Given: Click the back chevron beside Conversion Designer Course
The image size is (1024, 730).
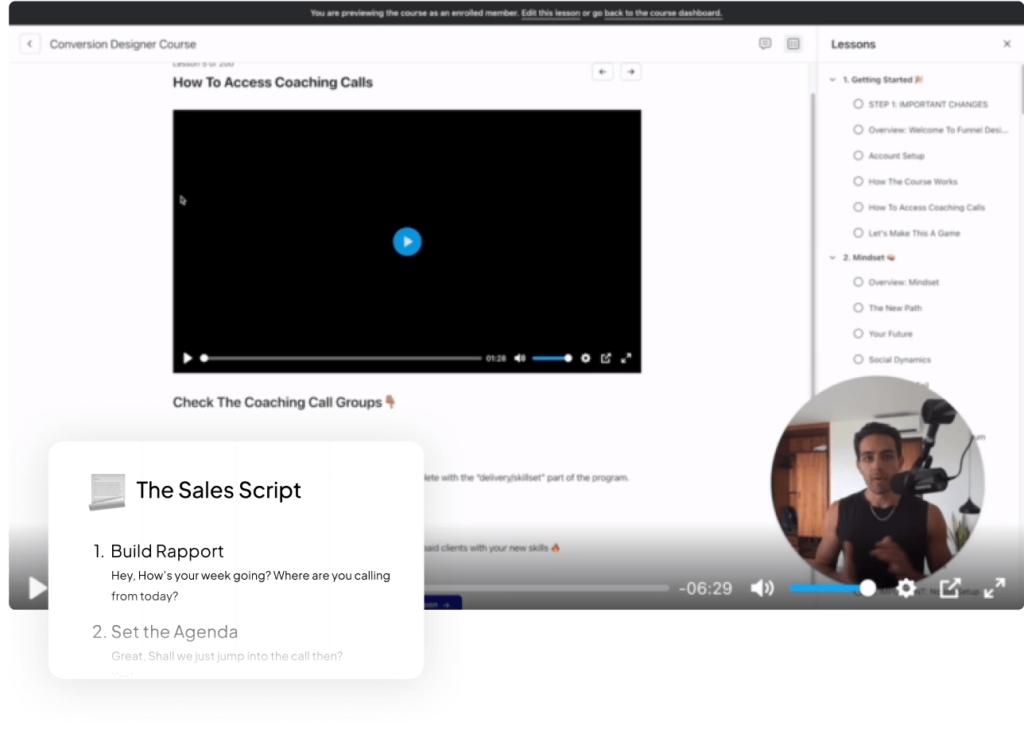Looking at the screenshot, I should point(30,44).
